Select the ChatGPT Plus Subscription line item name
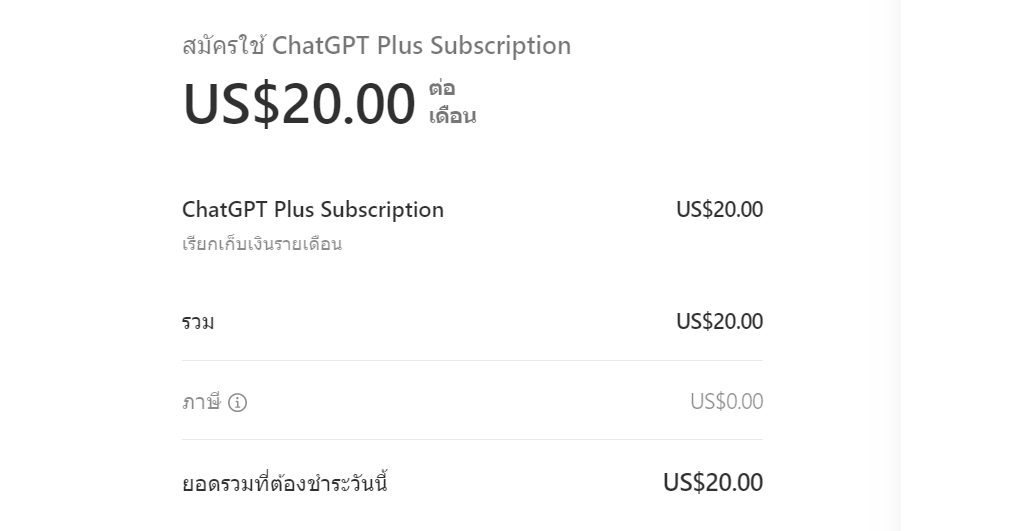Viewport: 1011px width, 531px height. pyautogui.click(x=313, y=210)
